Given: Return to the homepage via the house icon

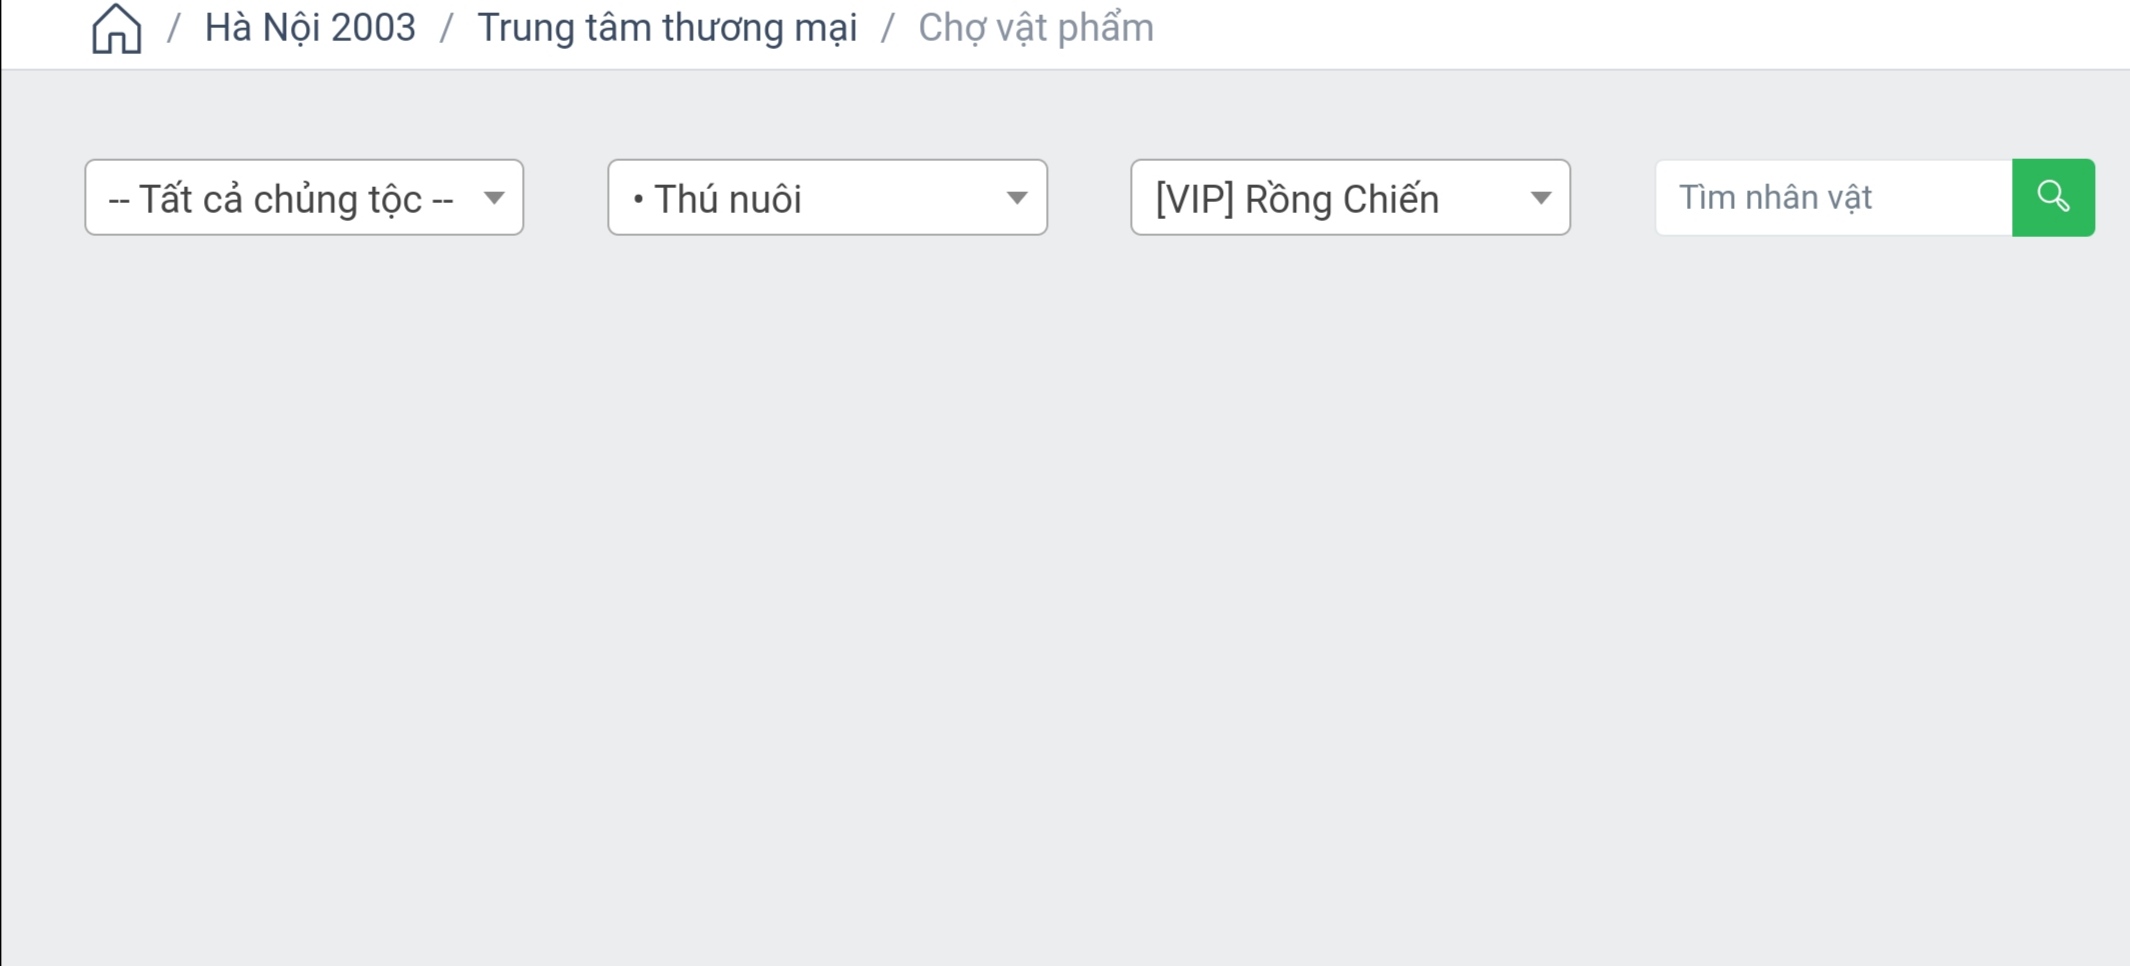Looking at the screenshot, I should click(116, 28).
